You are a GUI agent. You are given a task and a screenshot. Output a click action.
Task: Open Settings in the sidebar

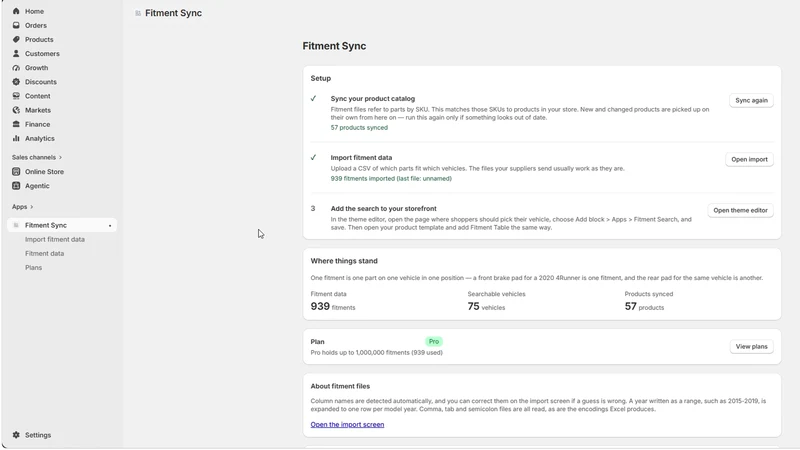click(38, 435)
